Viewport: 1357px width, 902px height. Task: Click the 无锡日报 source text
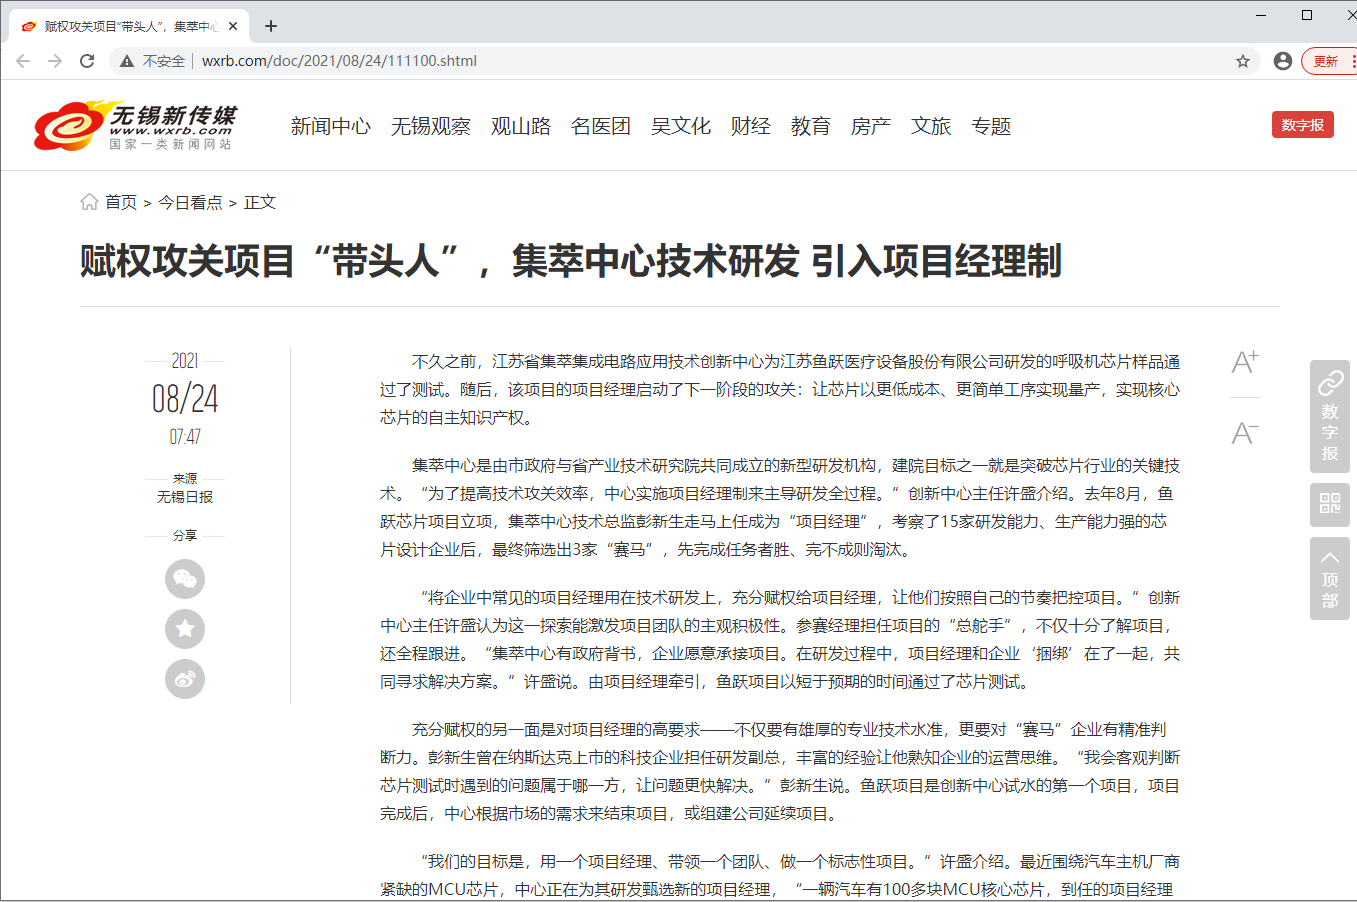pos(185,497)
